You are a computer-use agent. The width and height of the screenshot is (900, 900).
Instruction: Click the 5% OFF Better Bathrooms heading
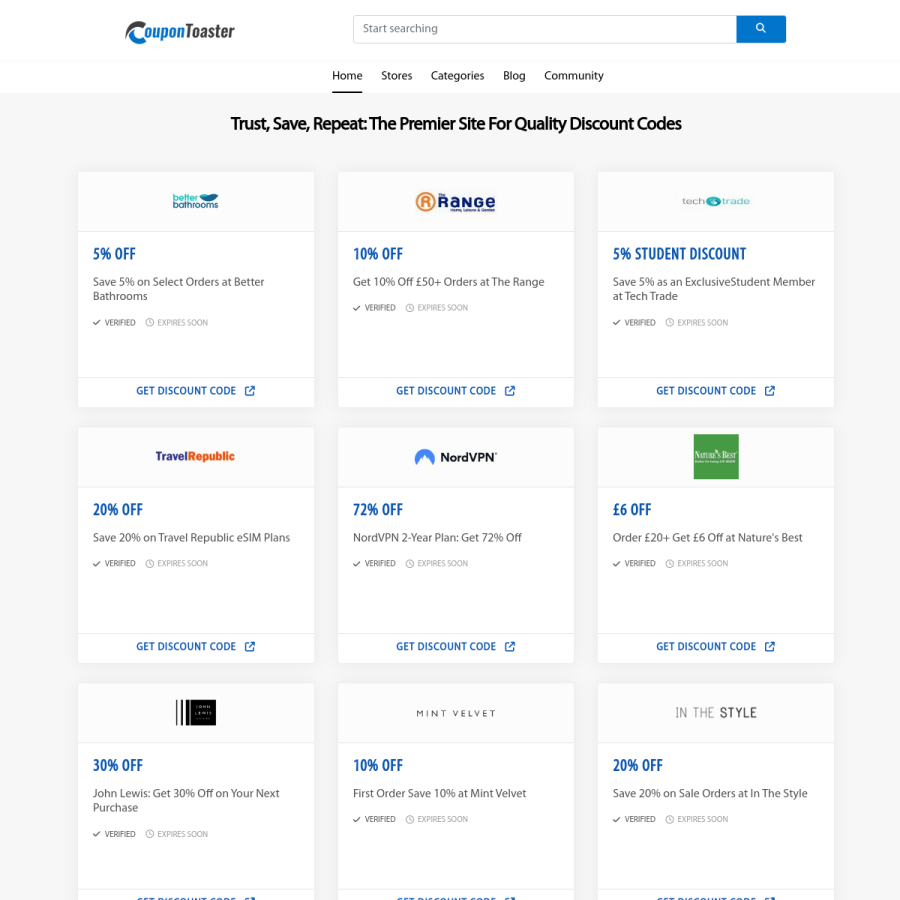114,254
